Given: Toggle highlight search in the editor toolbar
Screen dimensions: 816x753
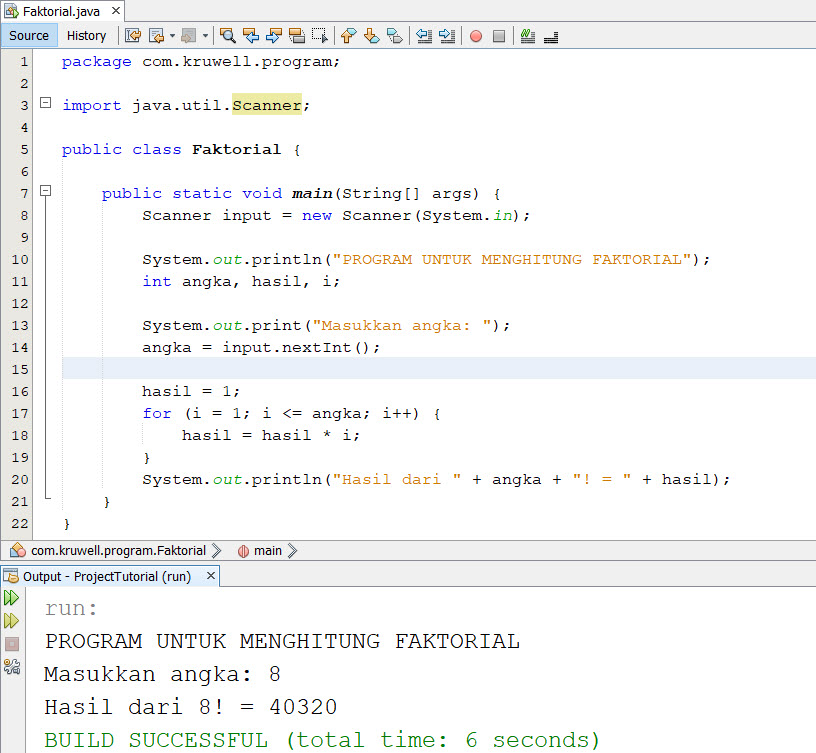Looking at the screenshot, I should 297,36.
